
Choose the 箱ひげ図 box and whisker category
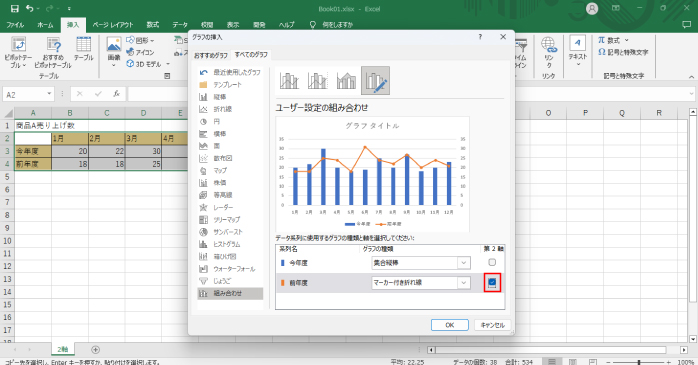(x=230, y=256)
